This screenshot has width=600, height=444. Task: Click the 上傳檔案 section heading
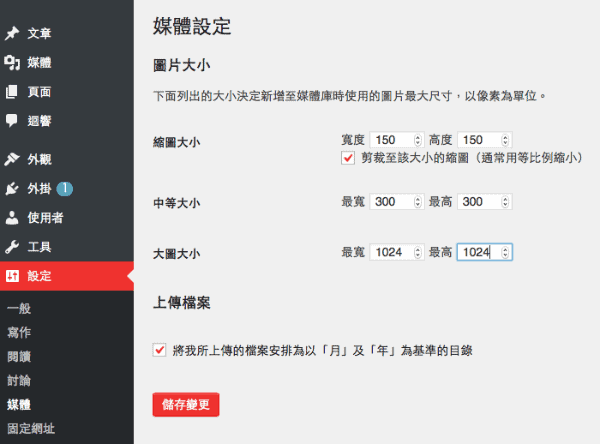[182, 303]
